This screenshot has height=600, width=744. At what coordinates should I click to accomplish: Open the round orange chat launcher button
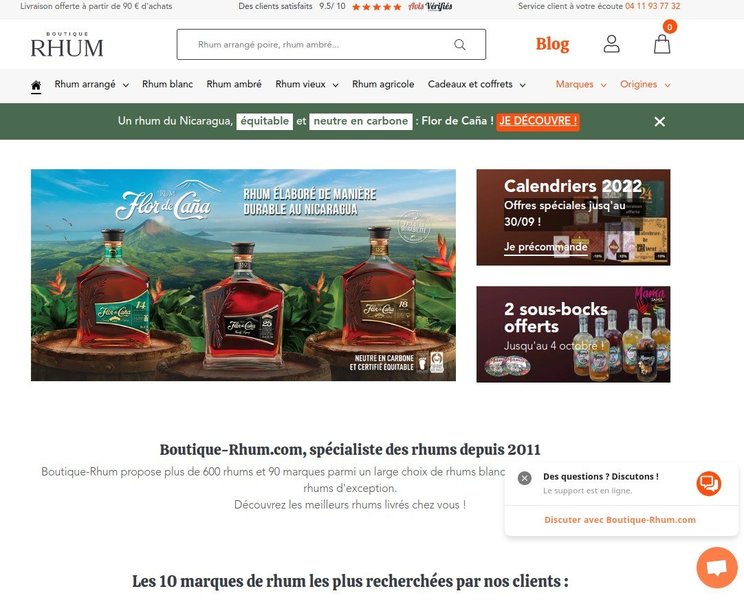coord(717,567)
